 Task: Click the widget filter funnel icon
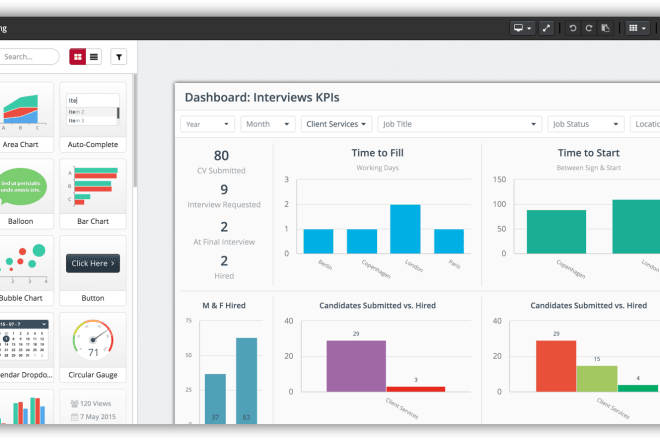tap(119, 56)
